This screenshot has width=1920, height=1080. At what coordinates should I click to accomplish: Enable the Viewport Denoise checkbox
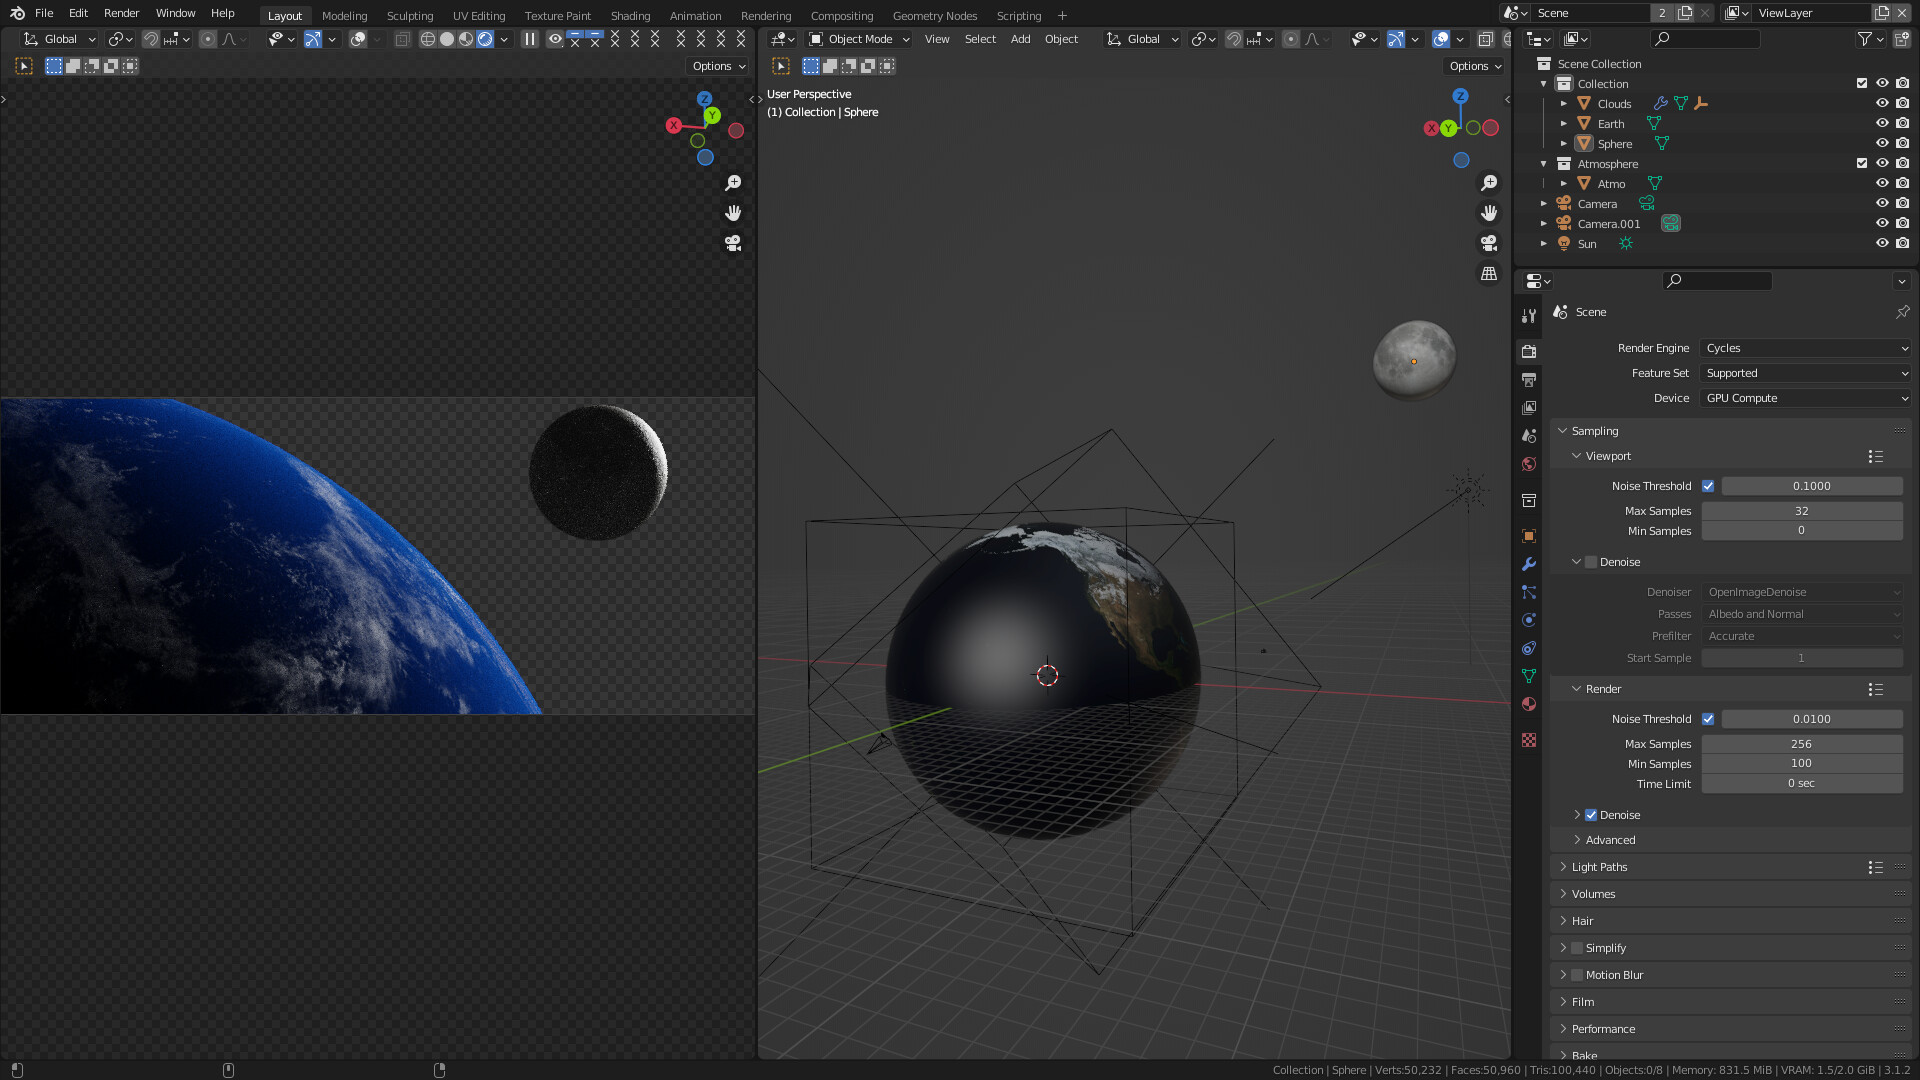(1591, 562)
